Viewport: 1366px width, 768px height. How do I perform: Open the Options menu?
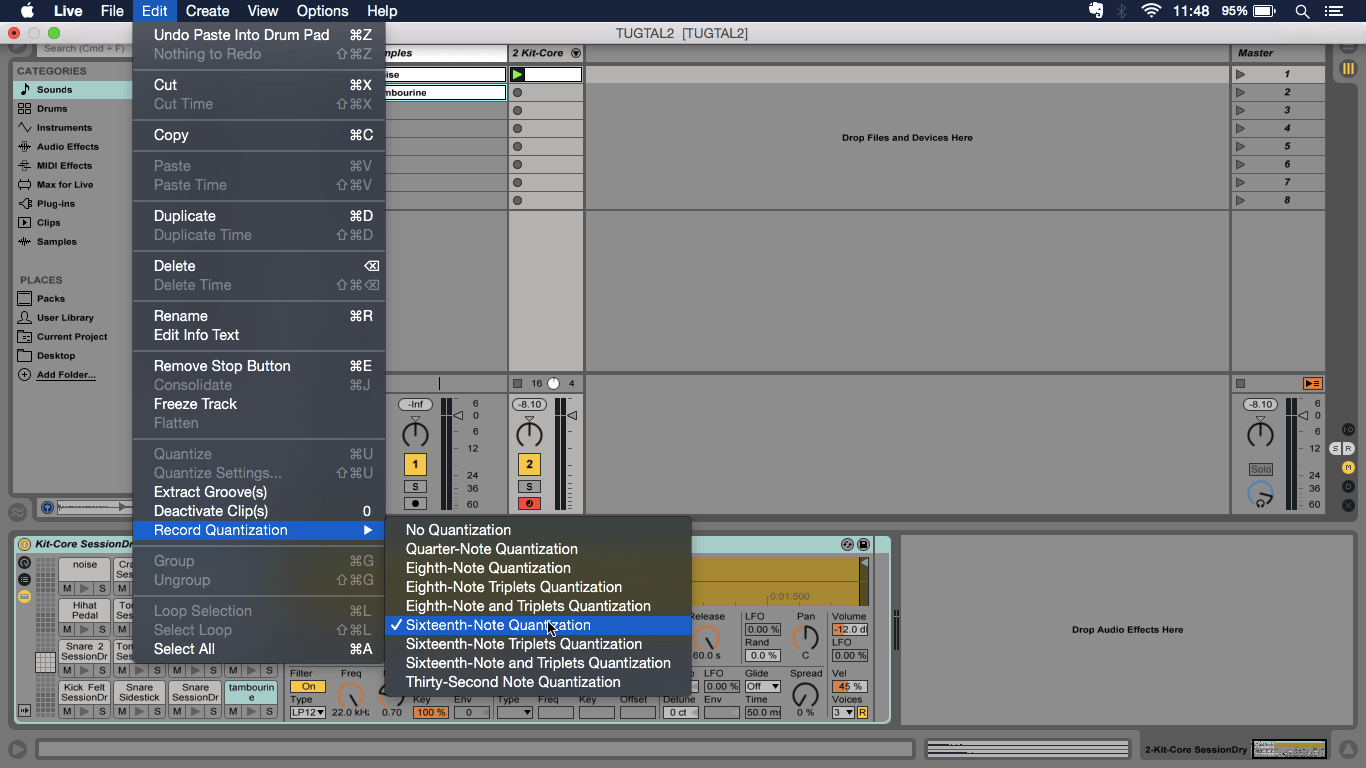[321, 11]
